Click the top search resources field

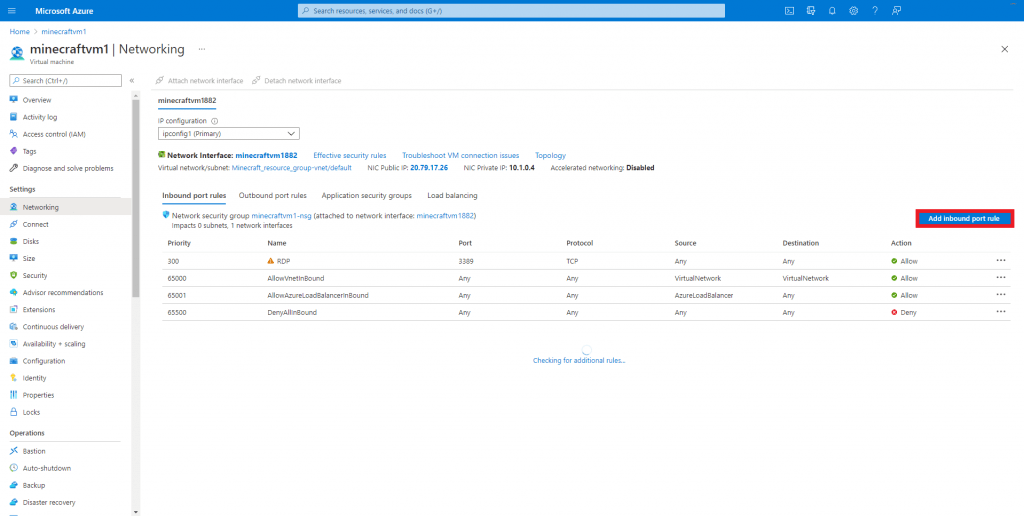coord(511,10)
